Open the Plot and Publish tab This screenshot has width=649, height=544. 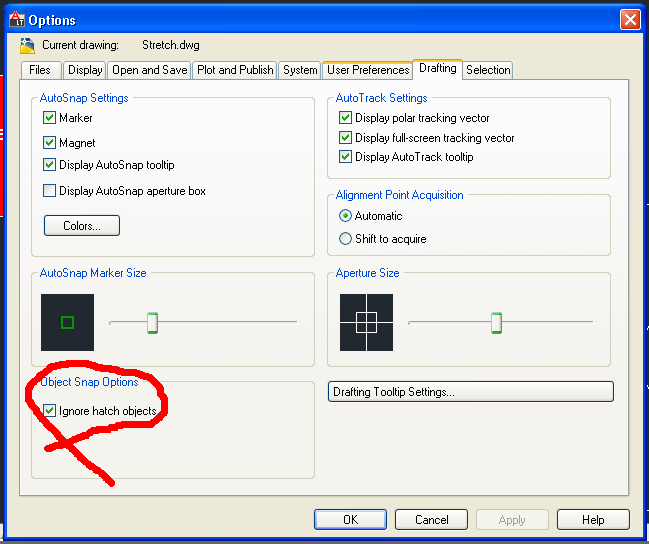(235, 70)
